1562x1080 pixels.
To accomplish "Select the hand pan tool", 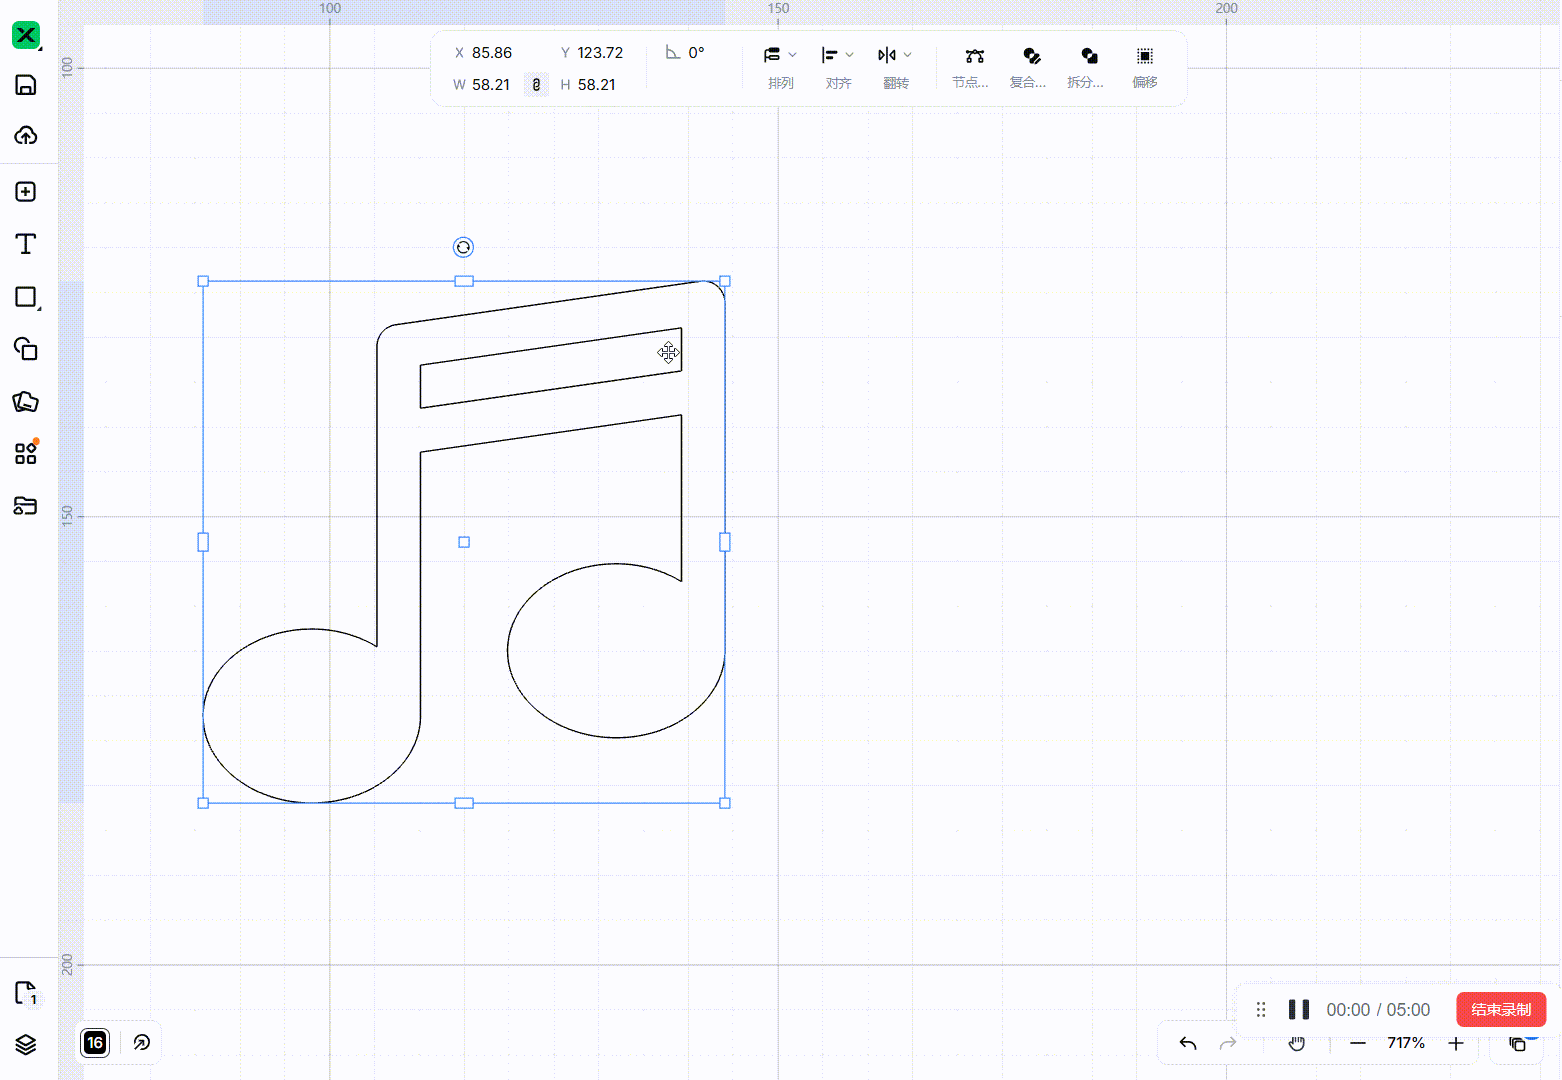I will [x=1297, y=1043].
